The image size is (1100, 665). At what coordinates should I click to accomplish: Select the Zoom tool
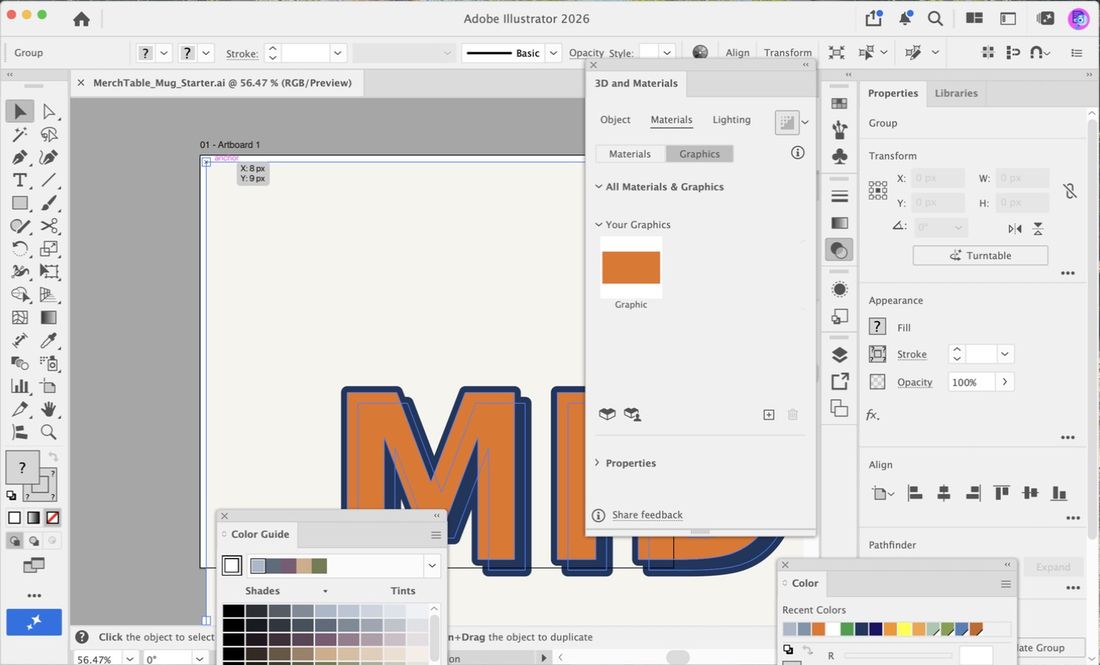(48, 431)
